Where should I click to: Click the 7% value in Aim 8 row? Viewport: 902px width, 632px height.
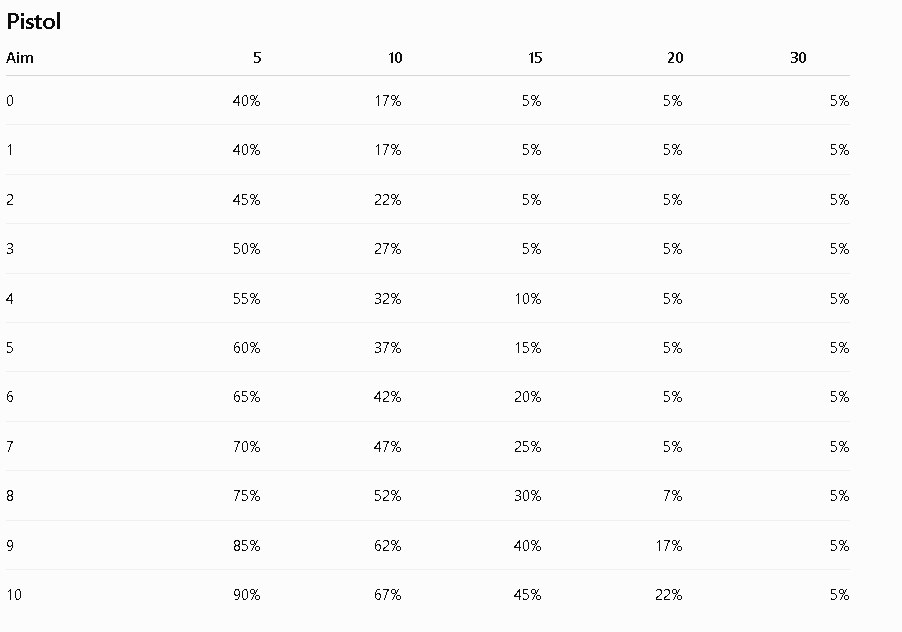click(x=672, y=496)
